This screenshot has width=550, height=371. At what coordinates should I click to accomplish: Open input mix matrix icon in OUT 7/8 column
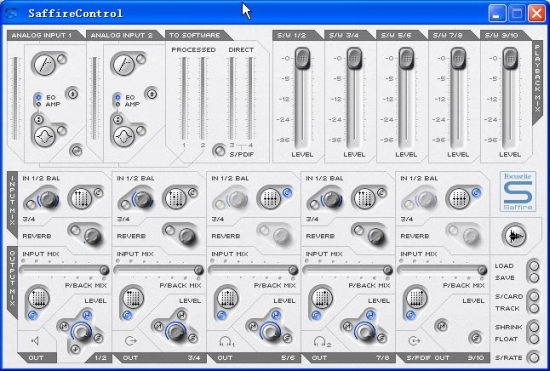(364, 198)
